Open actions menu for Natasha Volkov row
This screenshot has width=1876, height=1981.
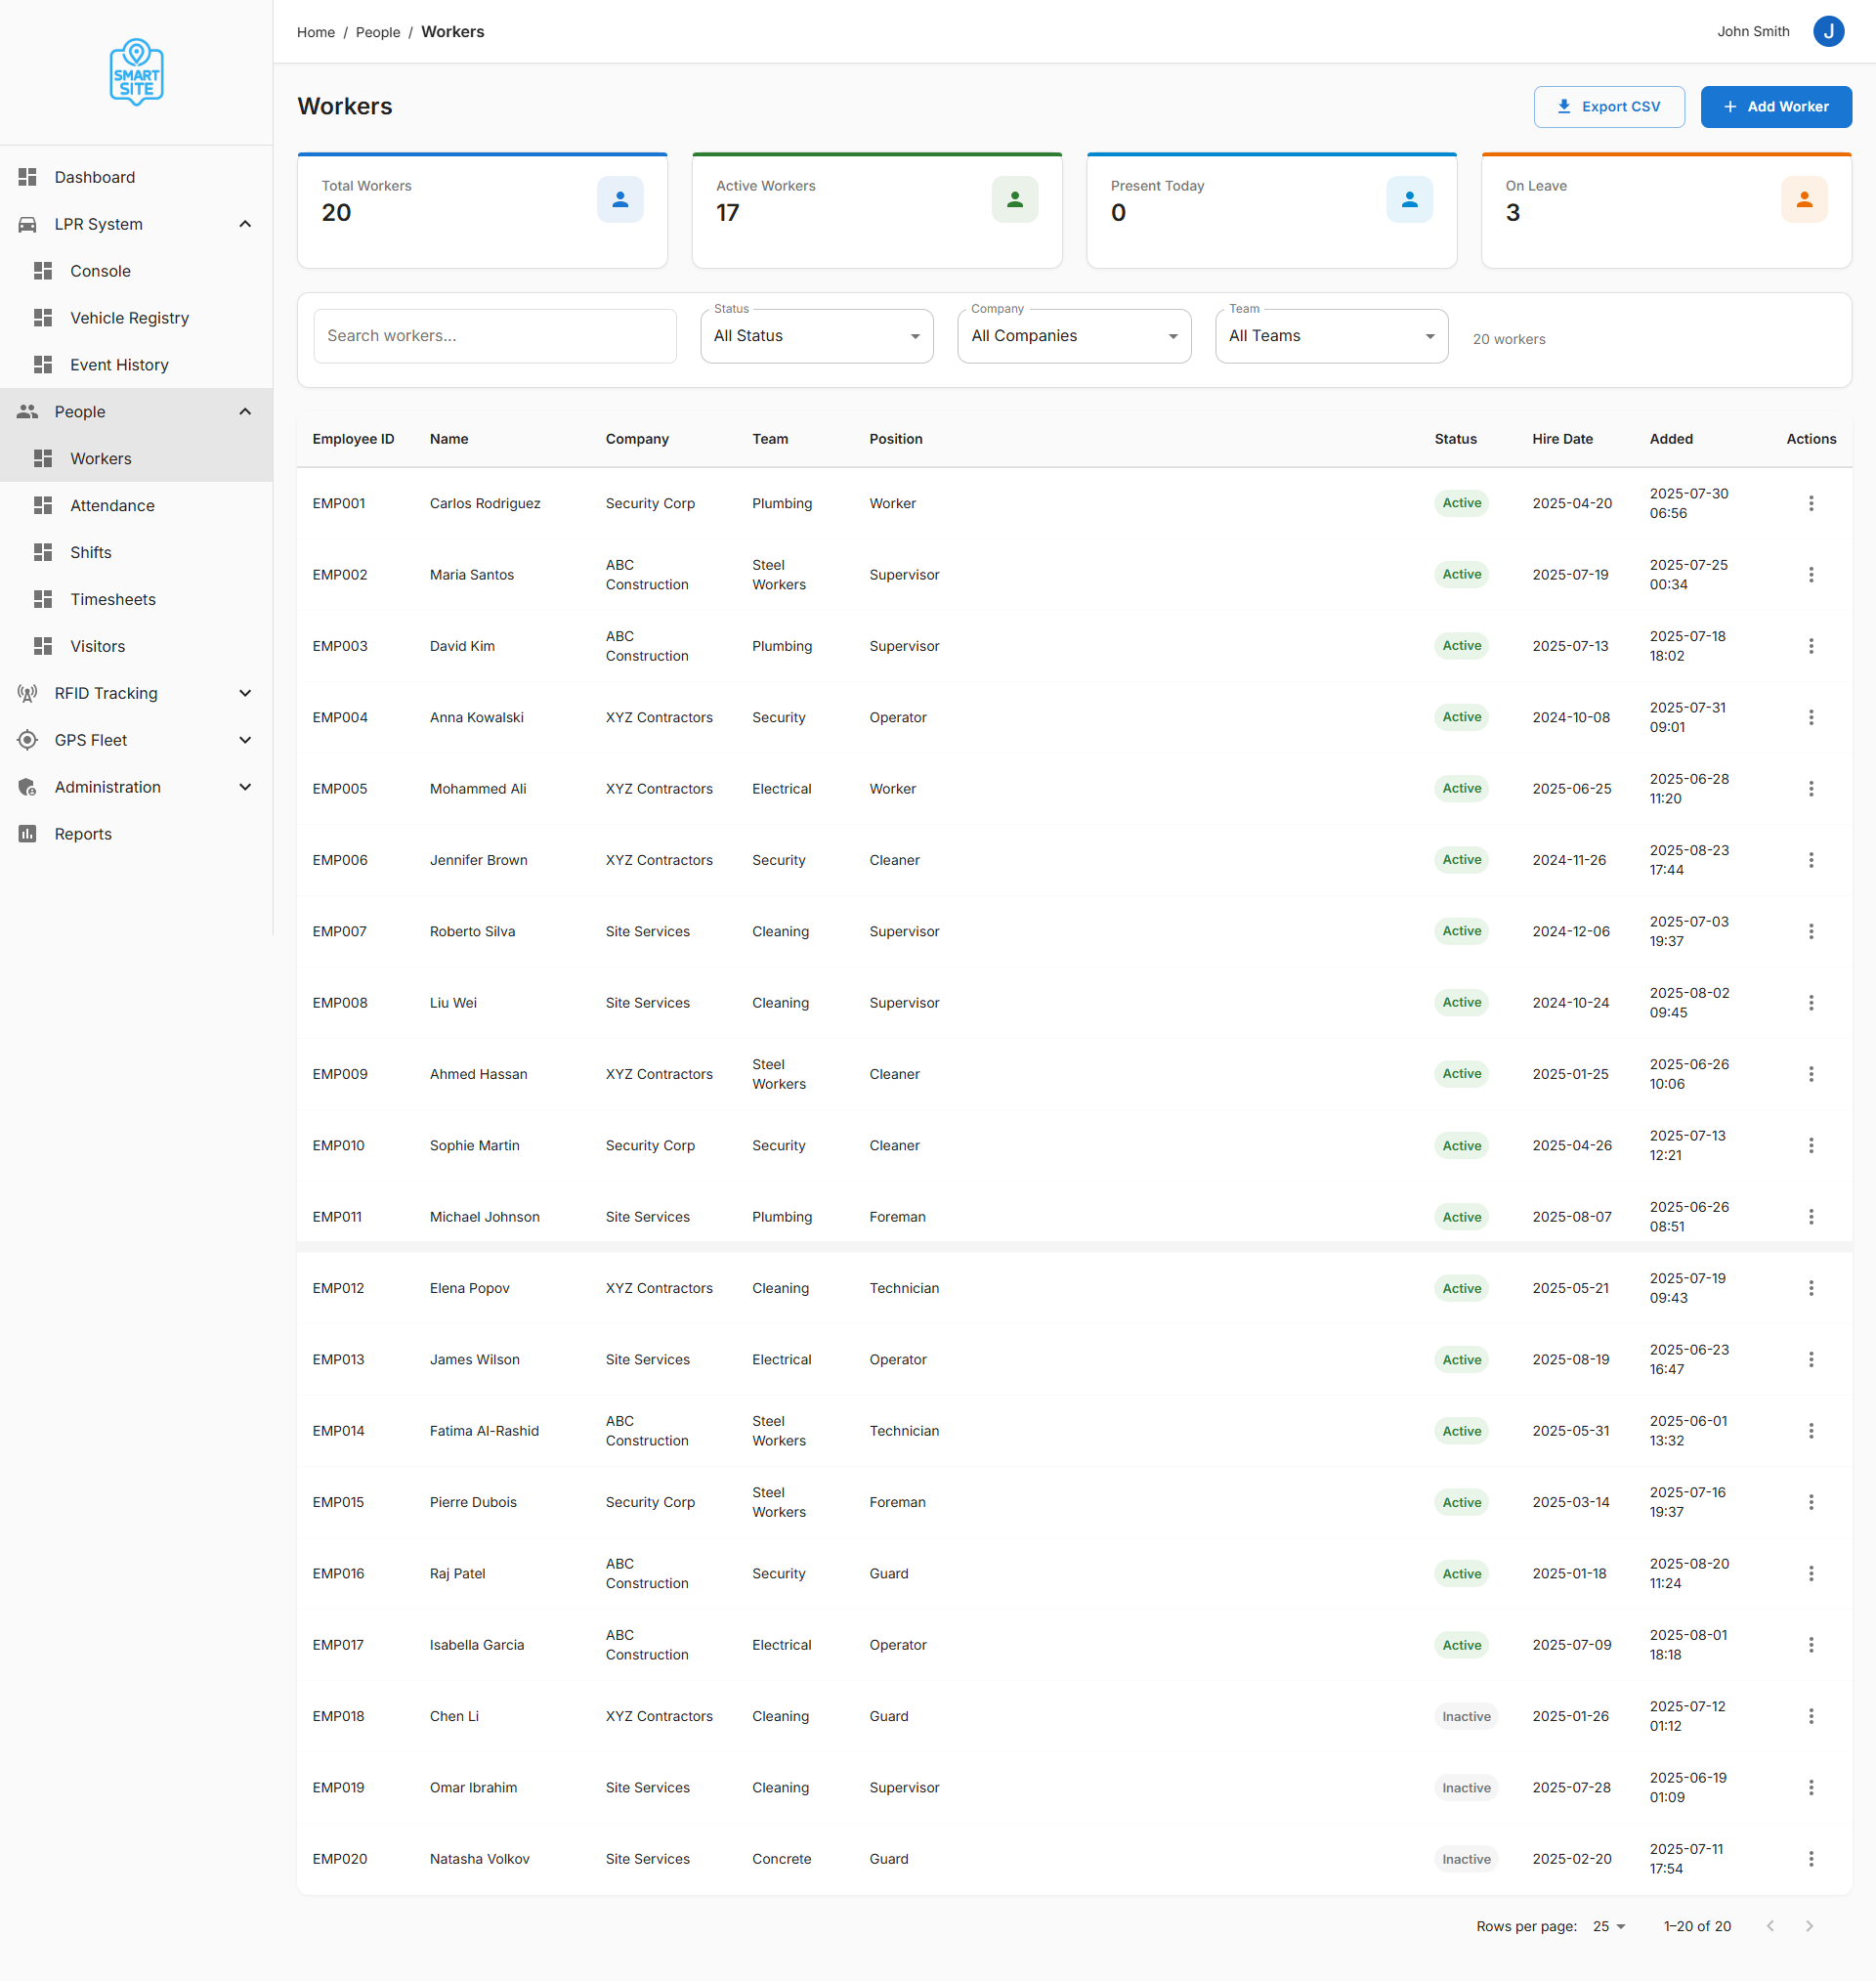pos(1810,1858)
